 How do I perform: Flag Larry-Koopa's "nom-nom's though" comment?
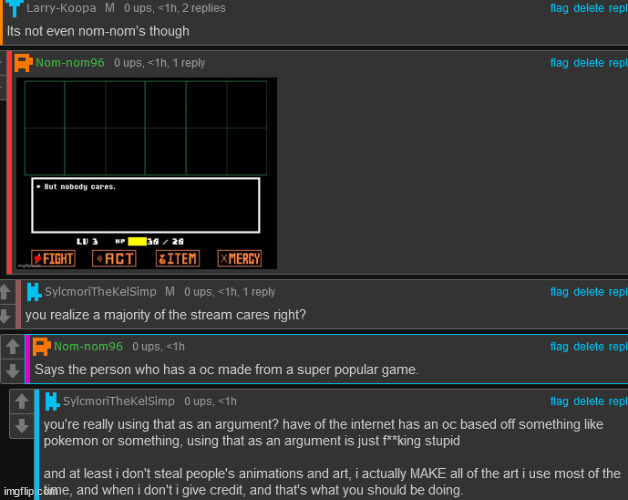coord(560,8)
